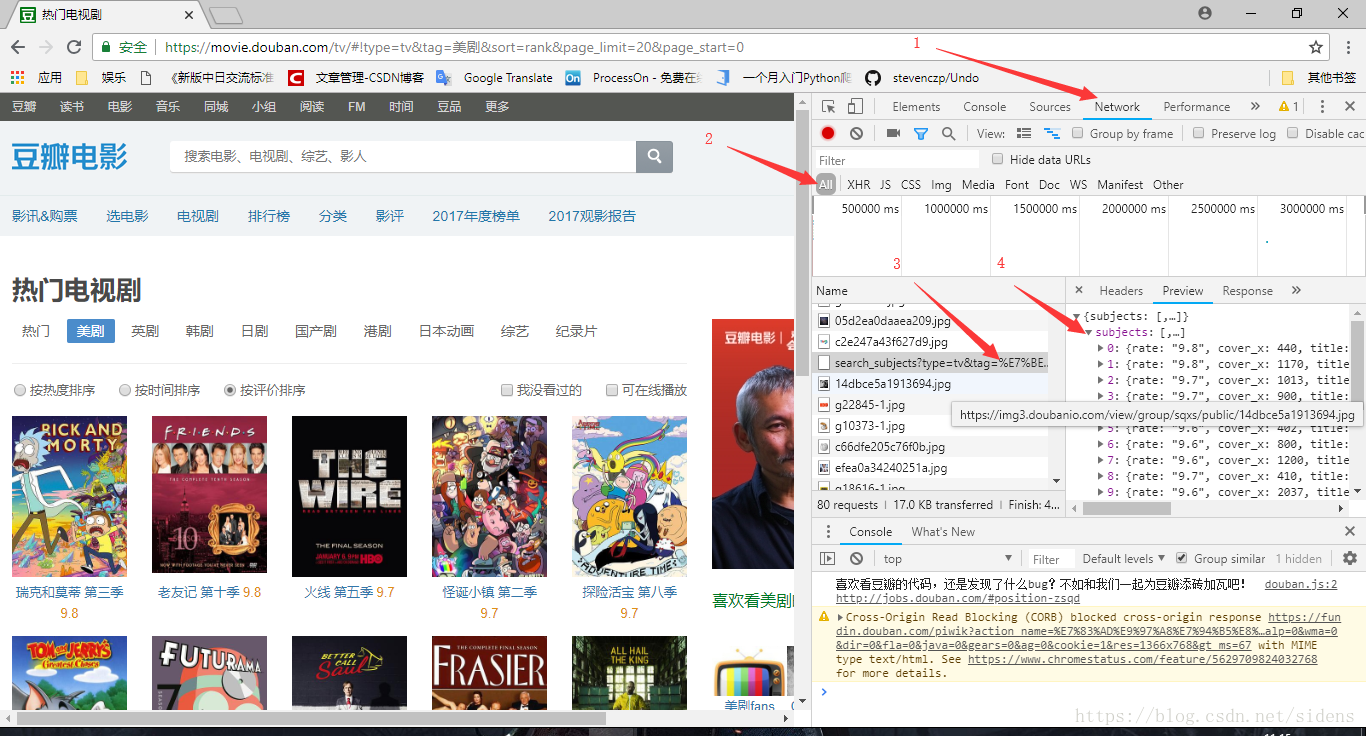
Task: Show more request detail tabs chevron
Action: pos(1296,291)
